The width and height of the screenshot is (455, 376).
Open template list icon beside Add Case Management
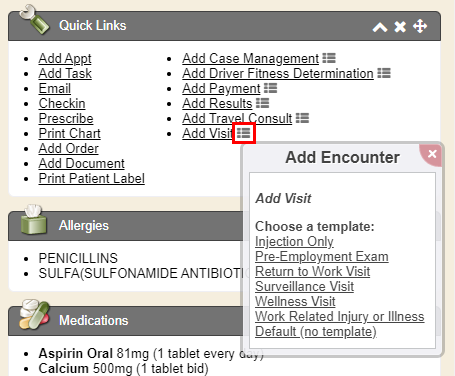[x=329, y=58]
